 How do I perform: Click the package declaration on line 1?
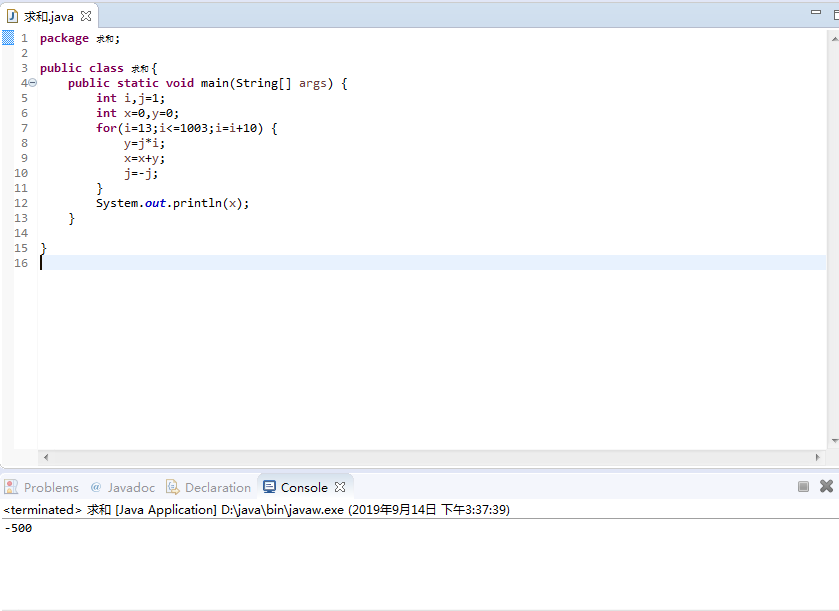click(80, 39)
